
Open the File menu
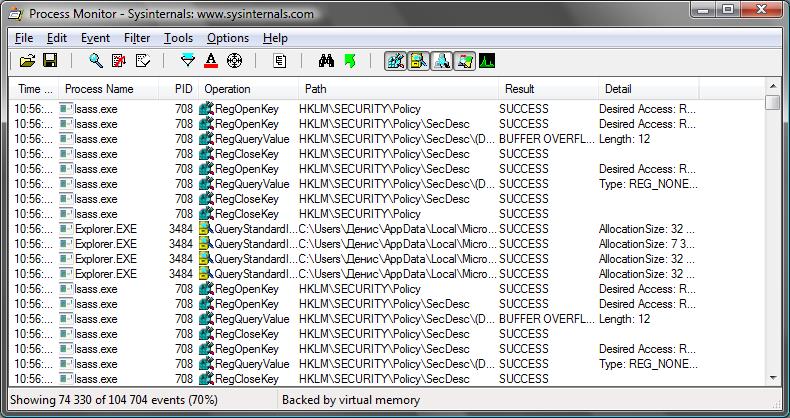click(x=24, y=38)
